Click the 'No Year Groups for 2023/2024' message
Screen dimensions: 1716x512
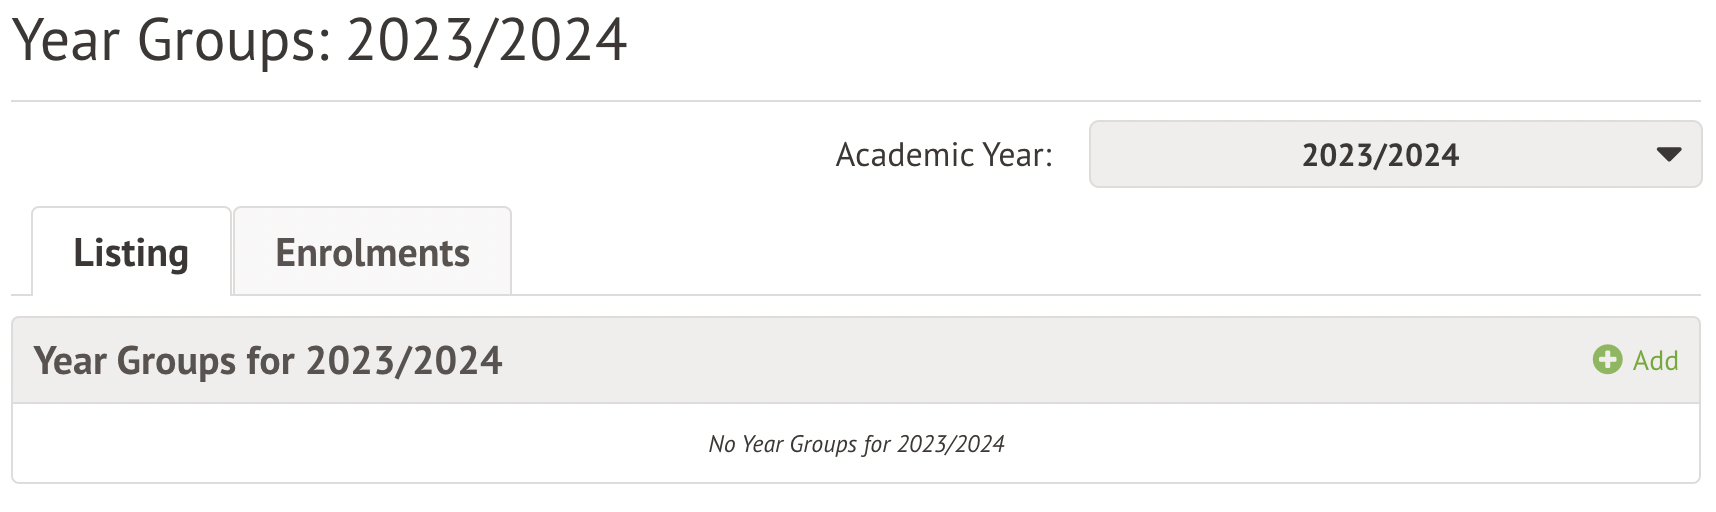click(856, 444)
